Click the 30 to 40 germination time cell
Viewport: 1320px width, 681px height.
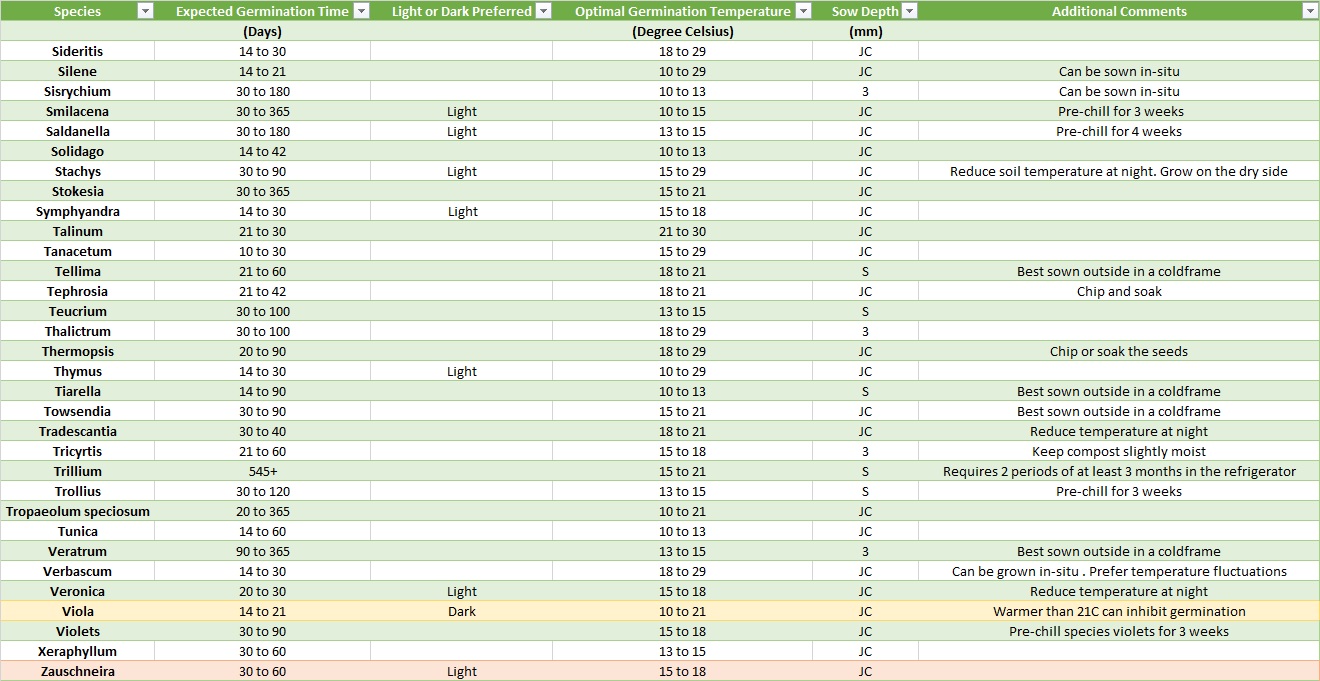263,431
